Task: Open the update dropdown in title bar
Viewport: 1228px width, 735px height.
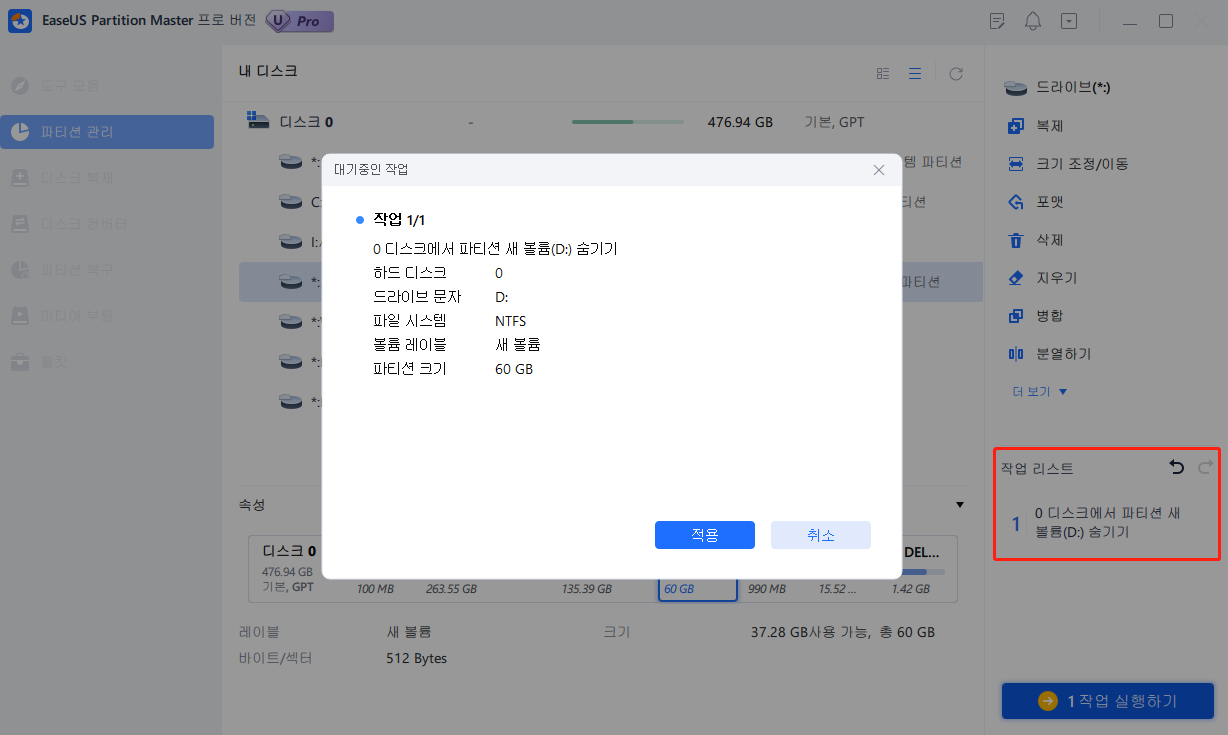Action: (1069, 20)
